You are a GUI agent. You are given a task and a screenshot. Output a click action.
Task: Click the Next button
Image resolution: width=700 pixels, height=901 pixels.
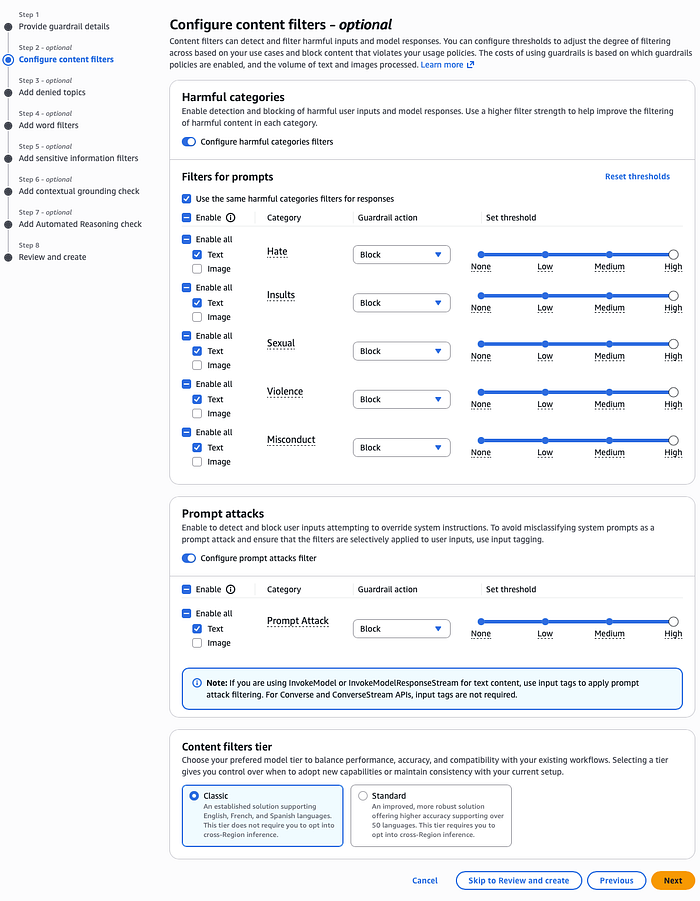pyautogui.click(x=672, y=880)
